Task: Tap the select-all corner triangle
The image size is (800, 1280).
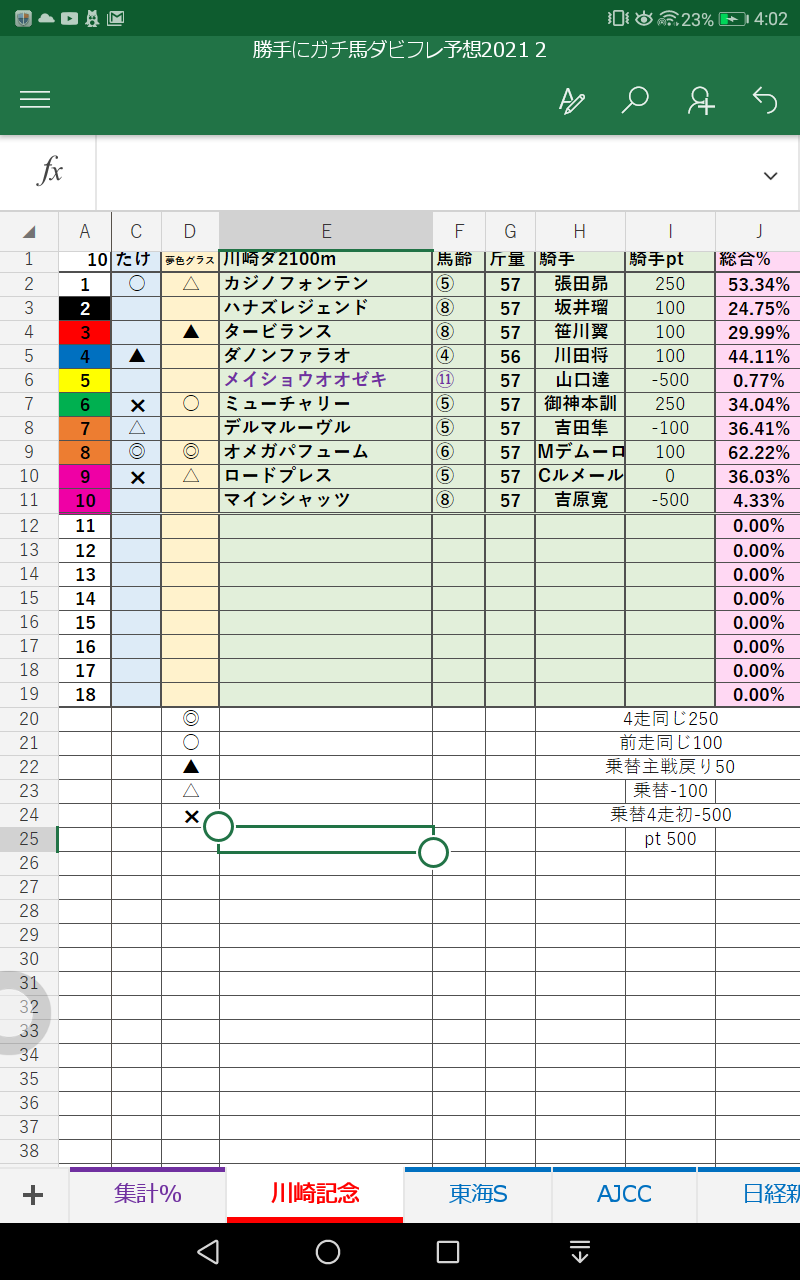Action: click(x=29, y=231)
